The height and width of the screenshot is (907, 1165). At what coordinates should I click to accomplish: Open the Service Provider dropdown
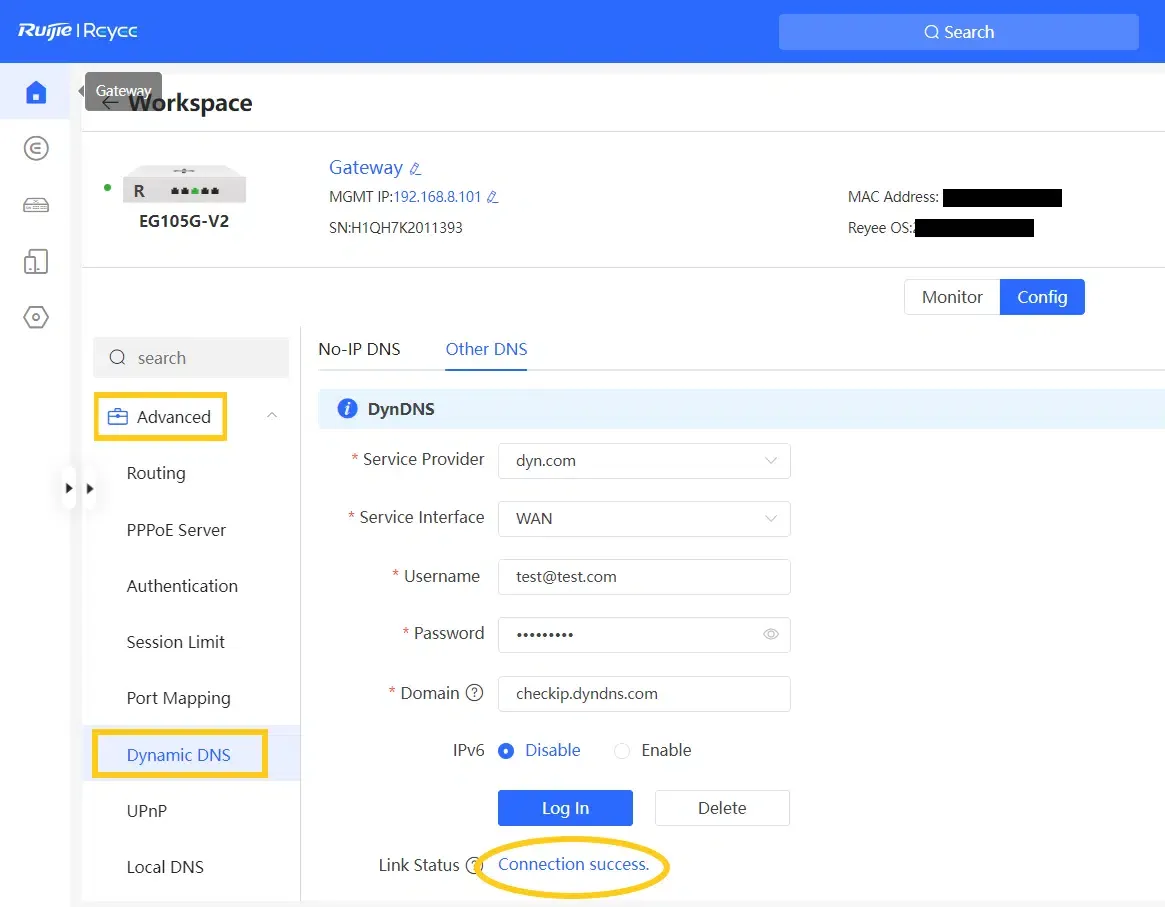[x=644, y=461]
